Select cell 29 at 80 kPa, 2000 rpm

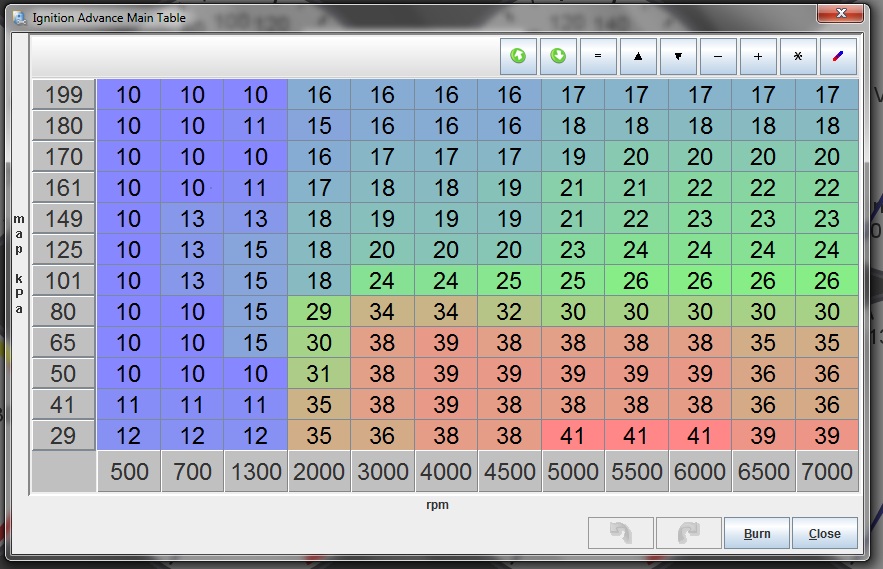click(x=319, y=312)
